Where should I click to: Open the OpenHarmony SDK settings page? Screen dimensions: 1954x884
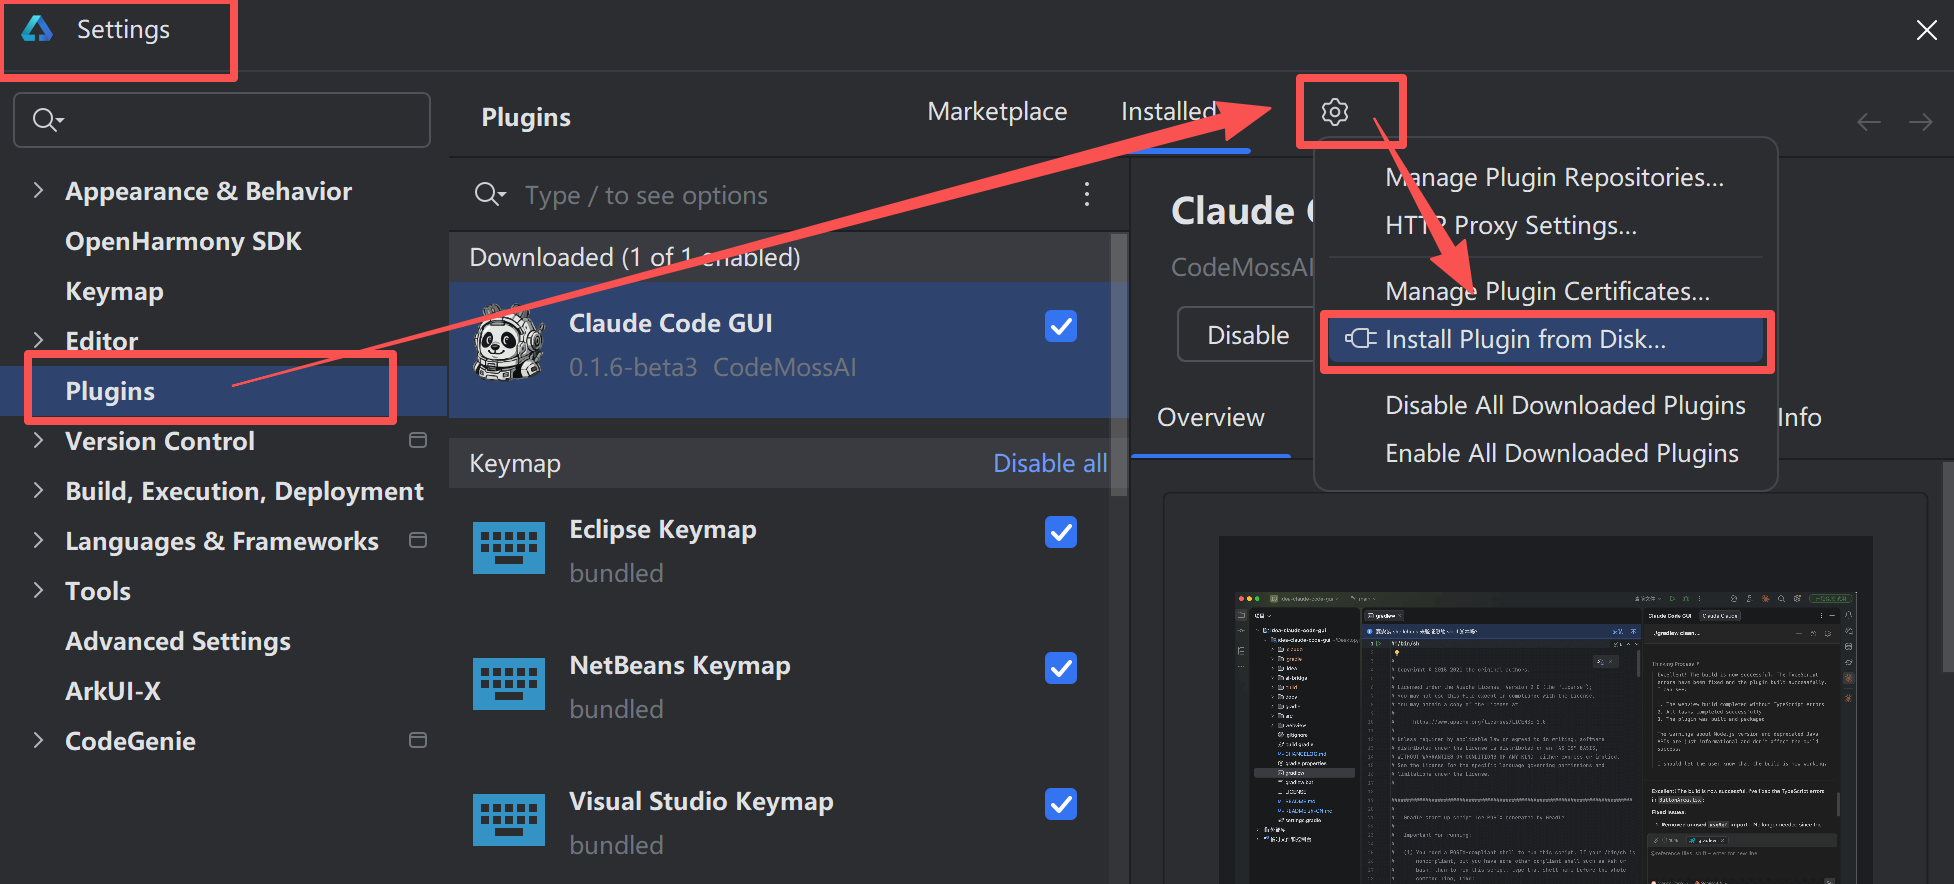click(x=183, y=241)
